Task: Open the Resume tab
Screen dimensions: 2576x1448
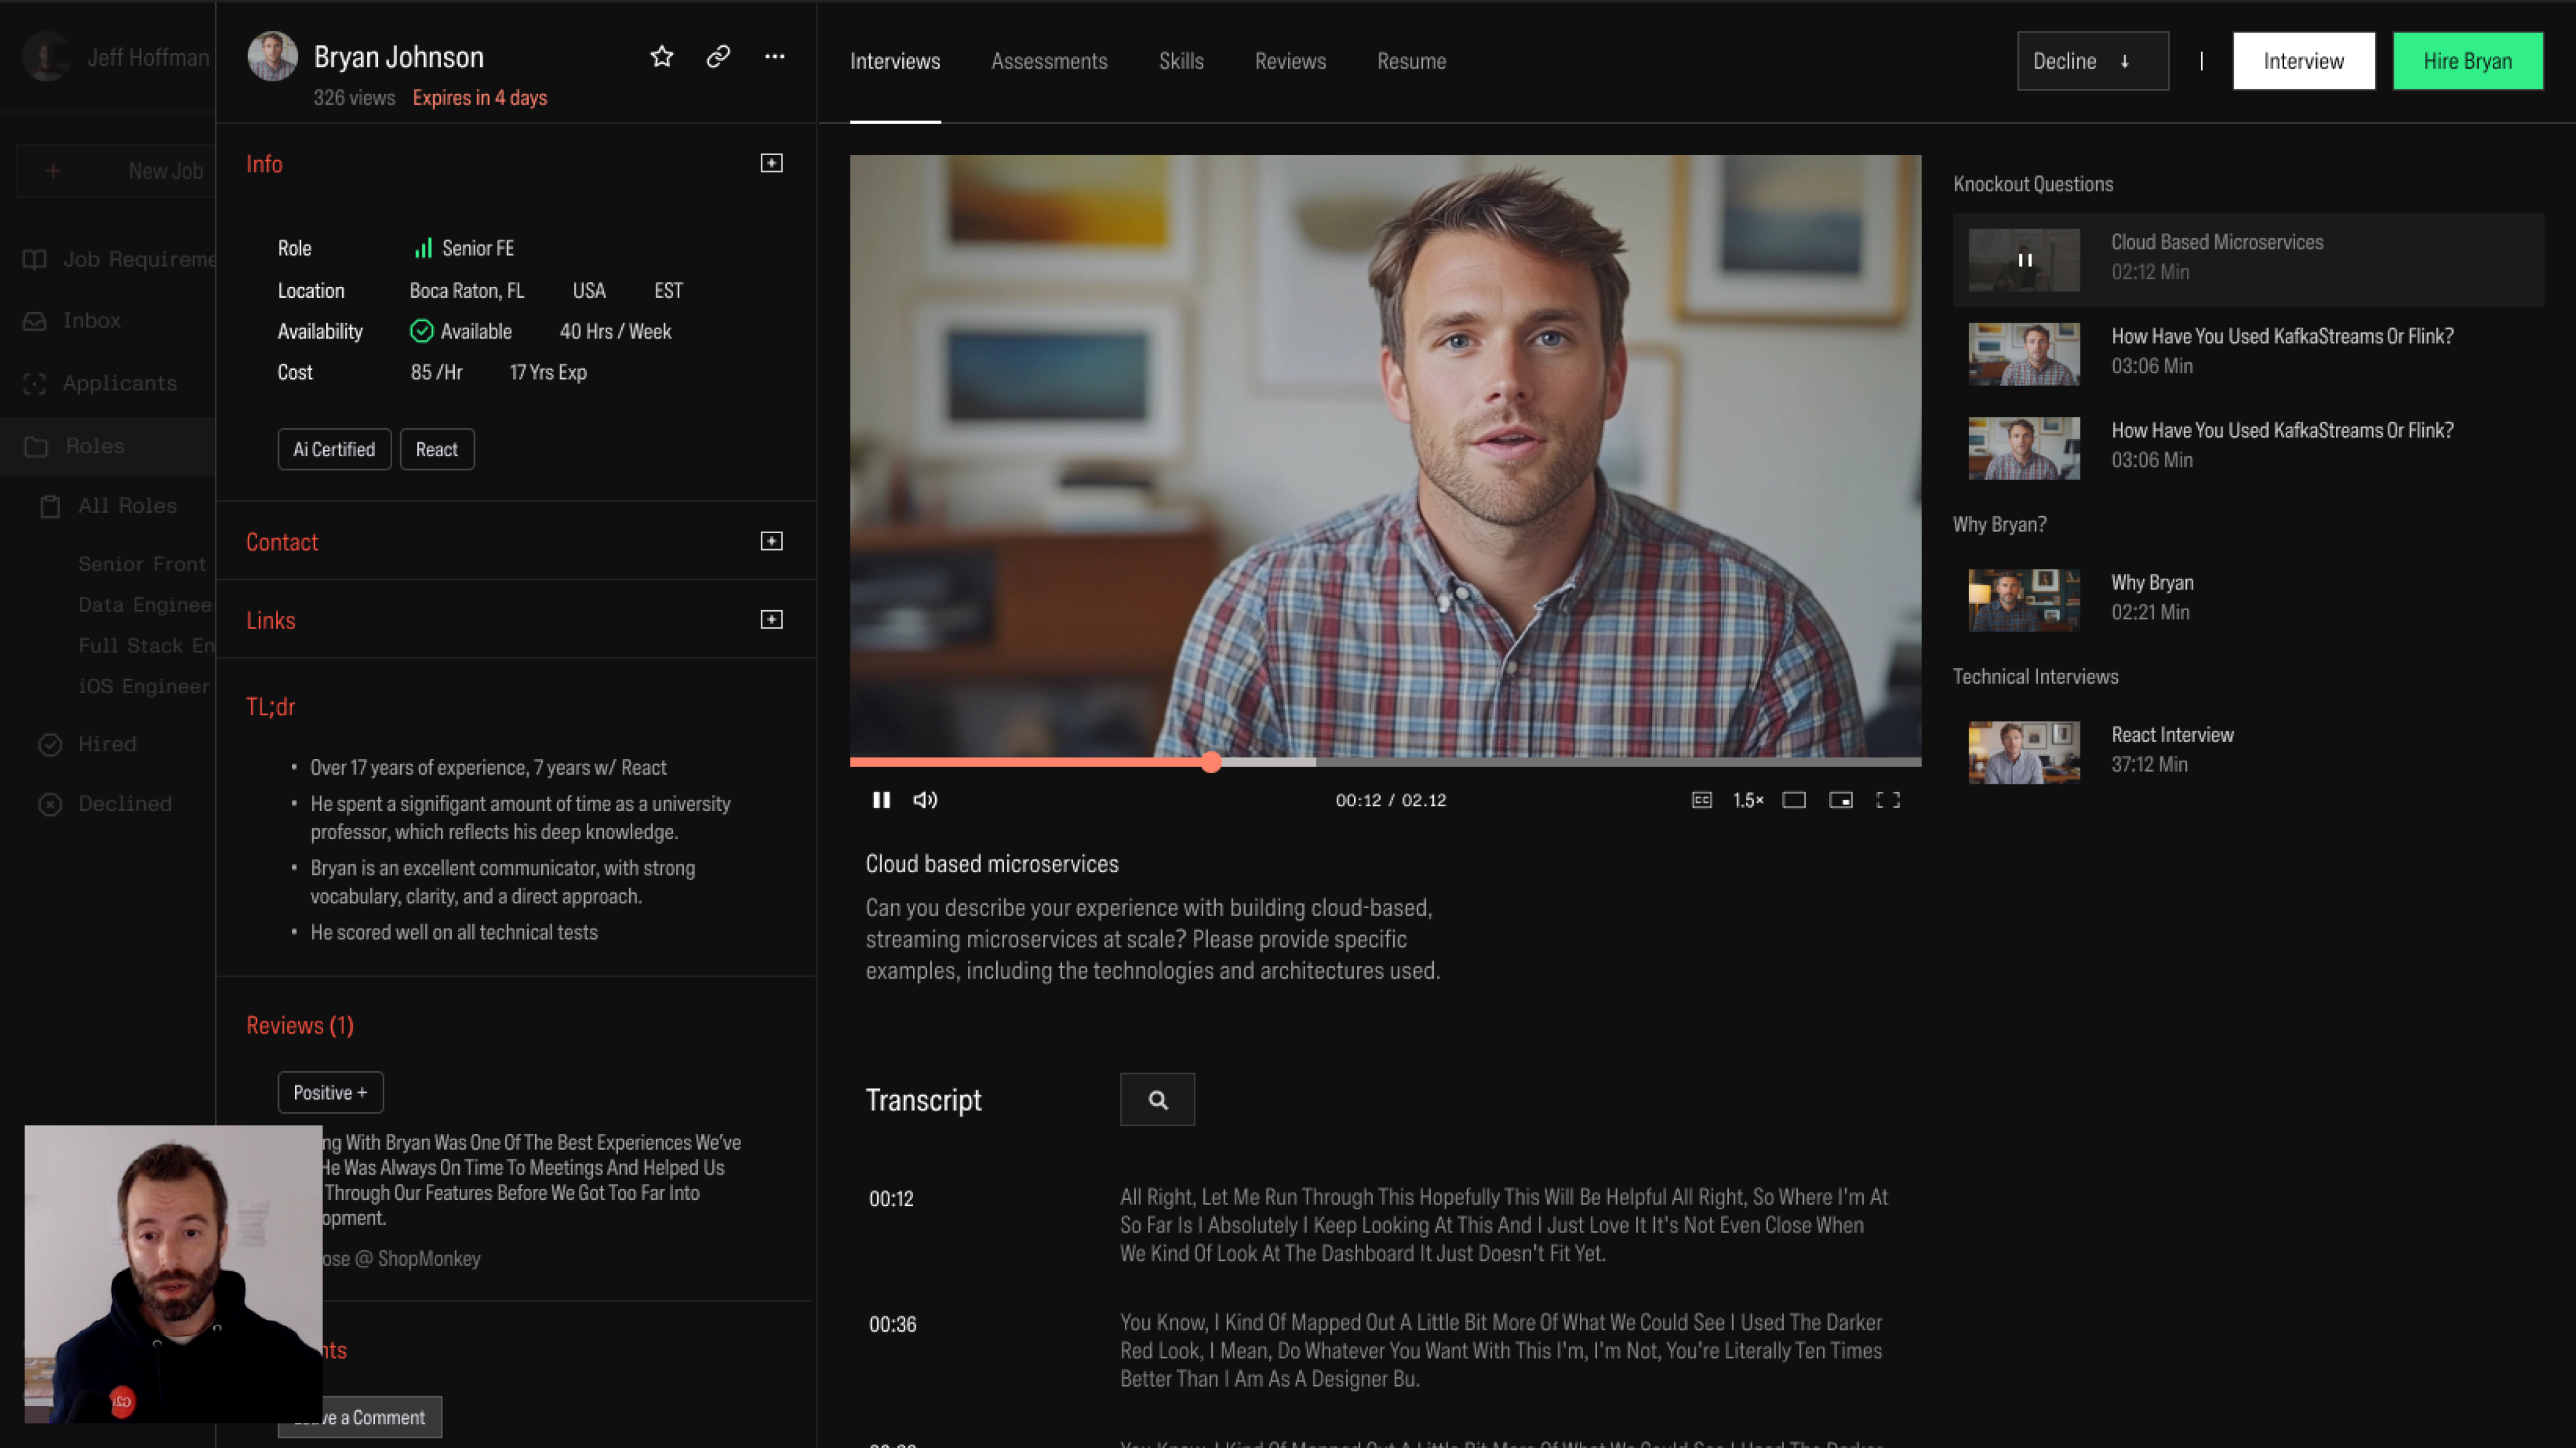Action: [x=1411, y=61]
